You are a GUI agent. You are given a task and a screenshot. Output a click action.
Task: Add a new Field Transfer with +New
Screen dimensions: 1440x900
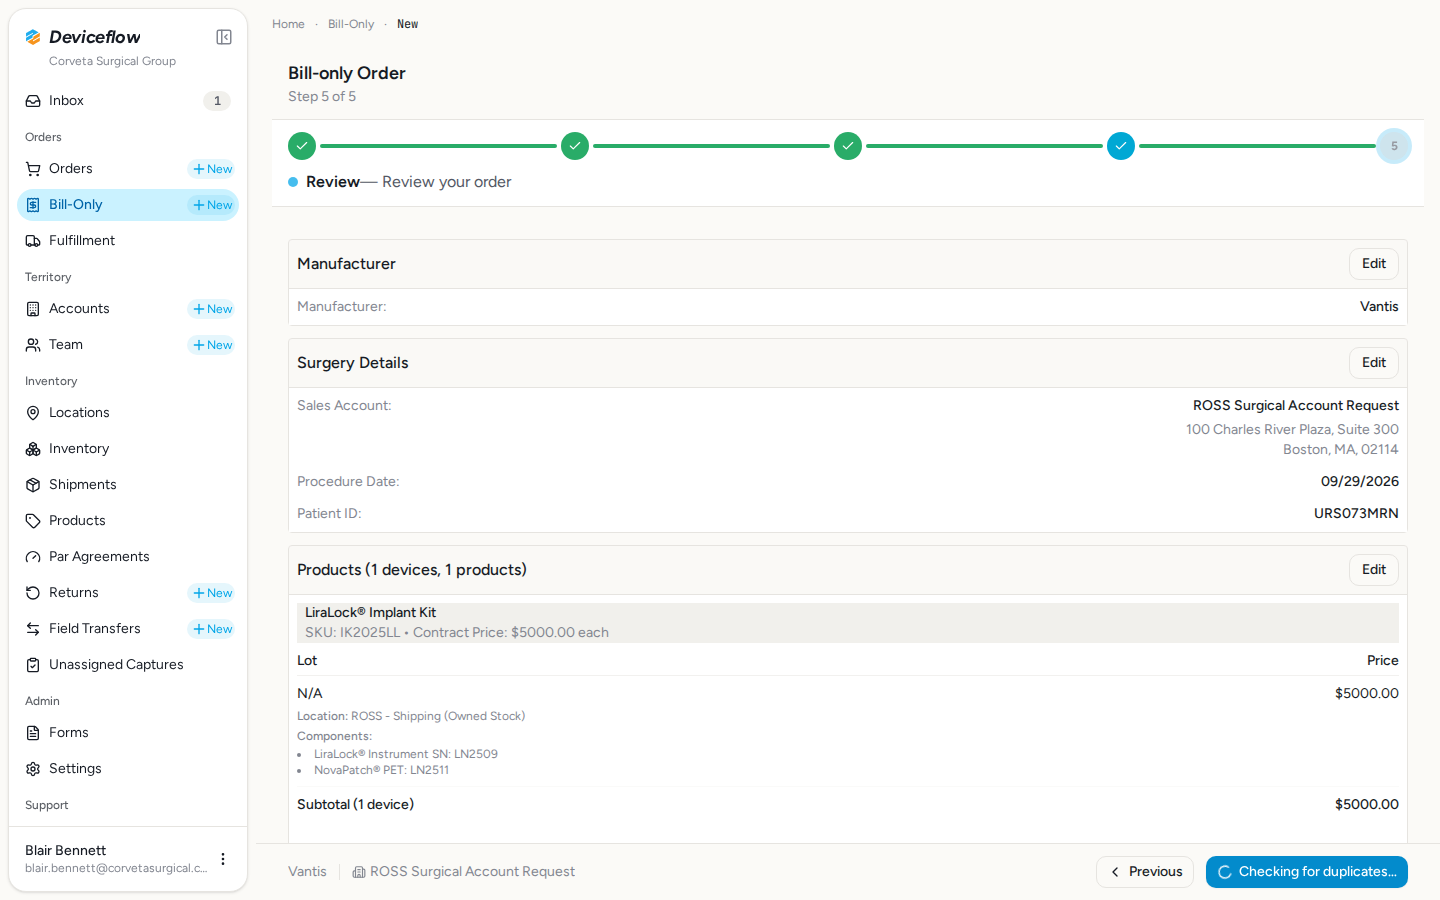coord(212,629)
